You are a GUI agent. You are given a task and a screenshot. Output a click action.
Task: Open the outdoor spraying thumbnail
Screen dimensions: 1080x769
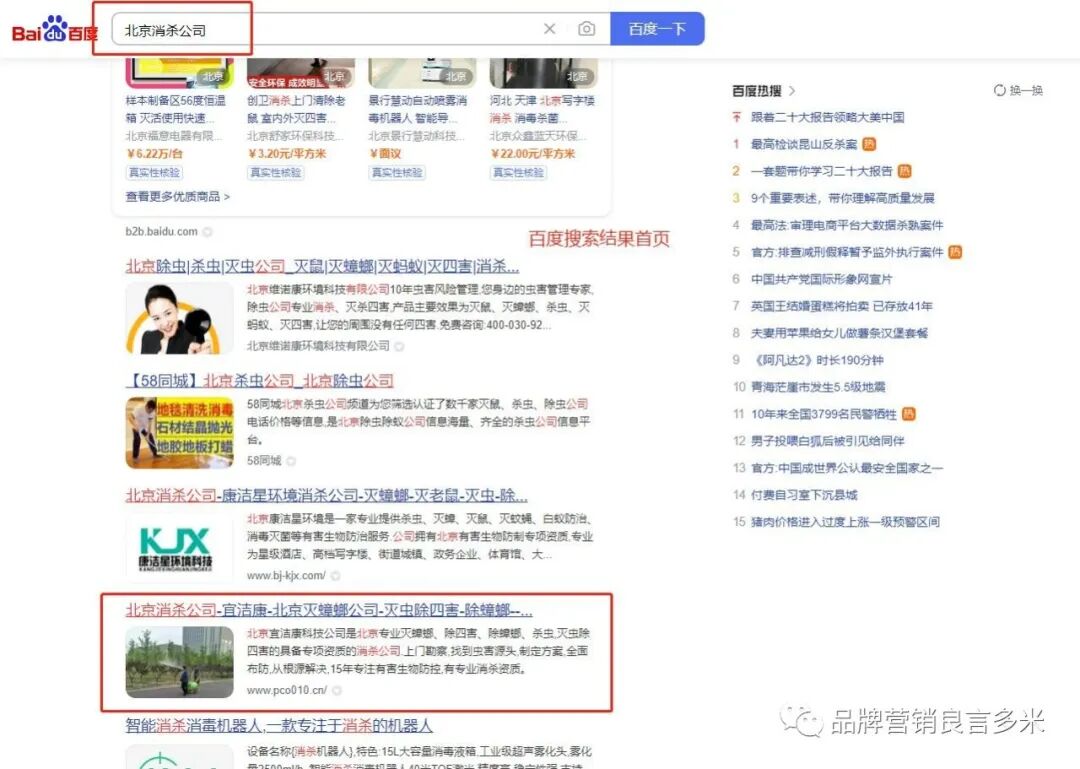[179, 662]
